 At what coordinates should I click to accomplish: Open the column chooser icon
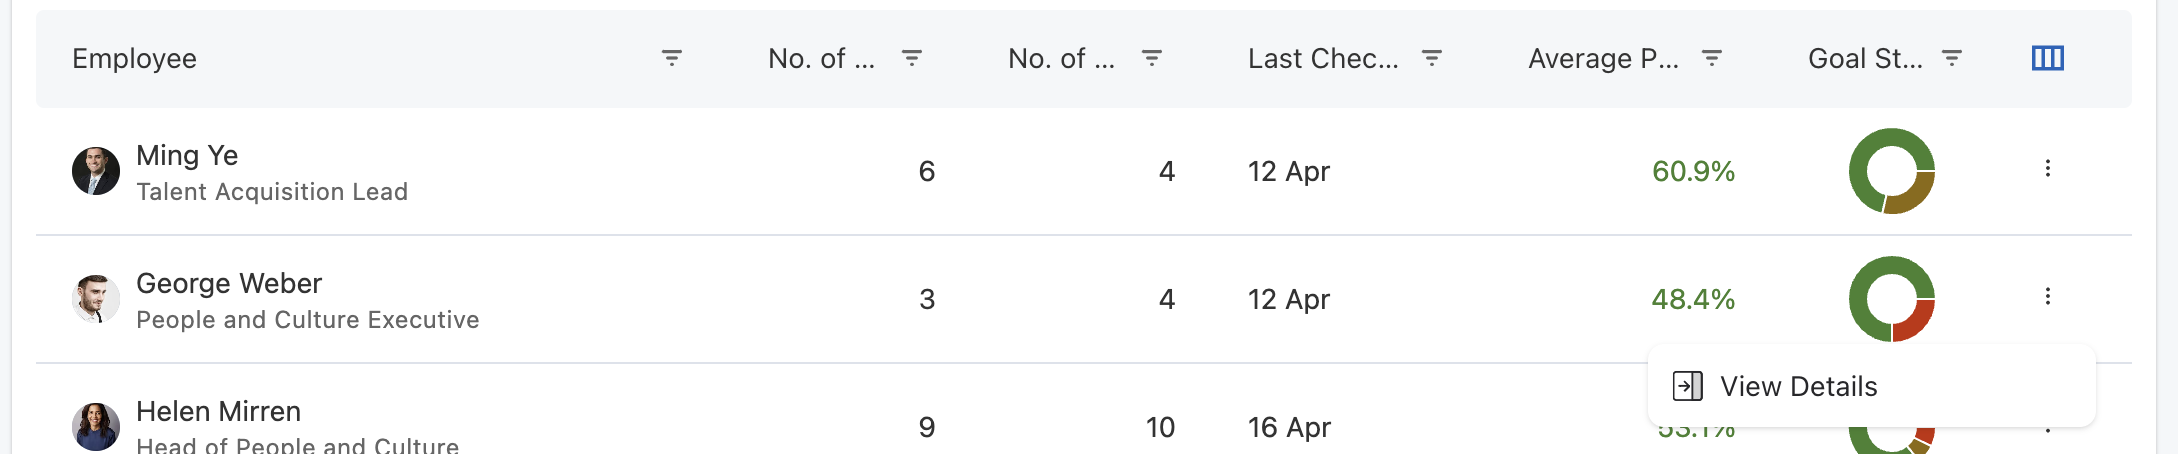point(2047,59)
